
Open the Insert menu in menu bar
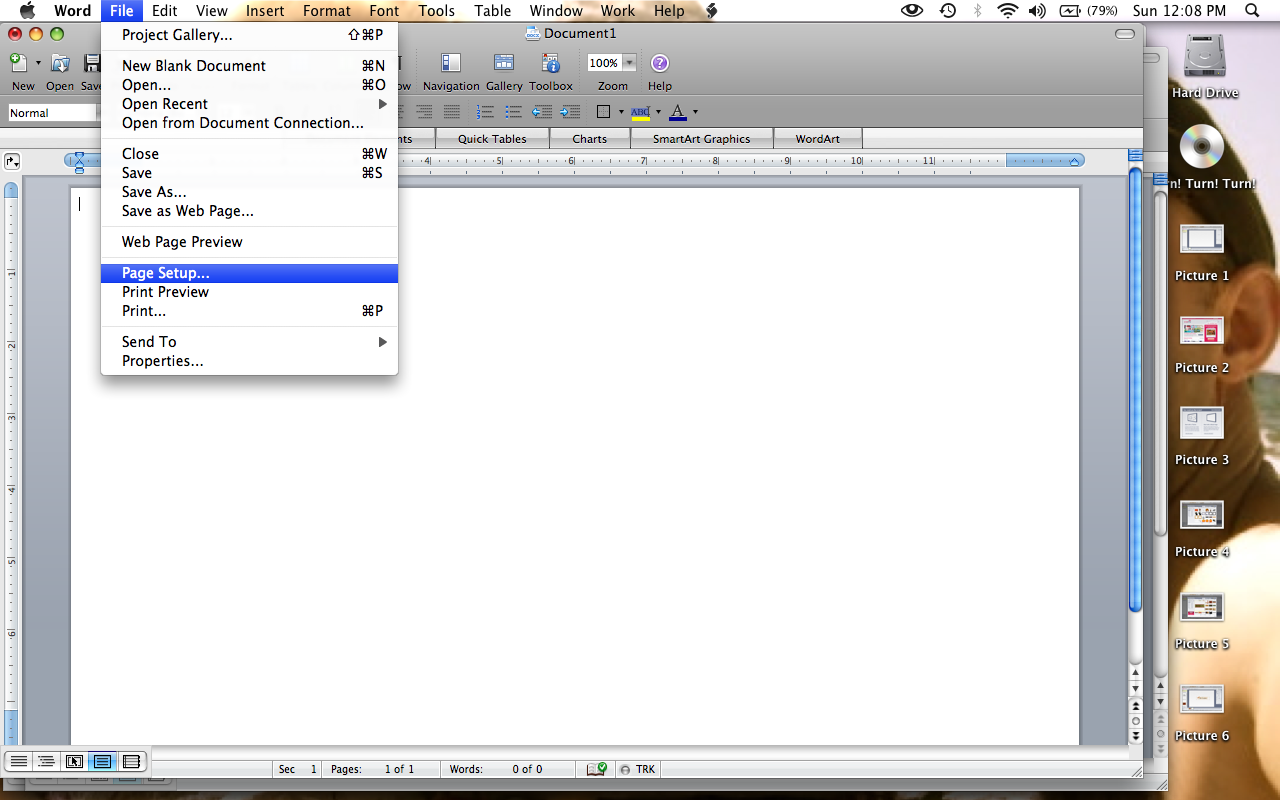(265, 11)
